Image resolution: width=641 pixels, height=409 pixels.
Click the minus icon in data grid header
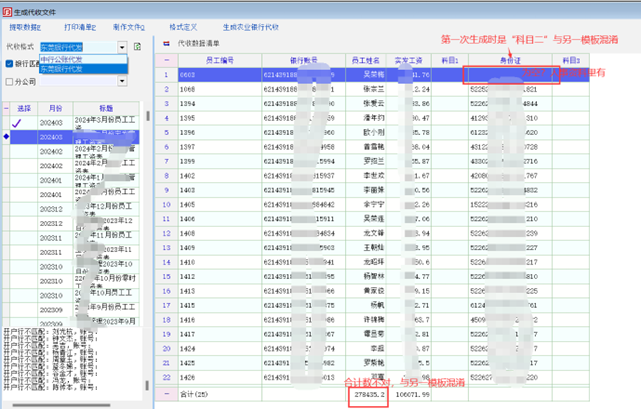click(168, 61)
